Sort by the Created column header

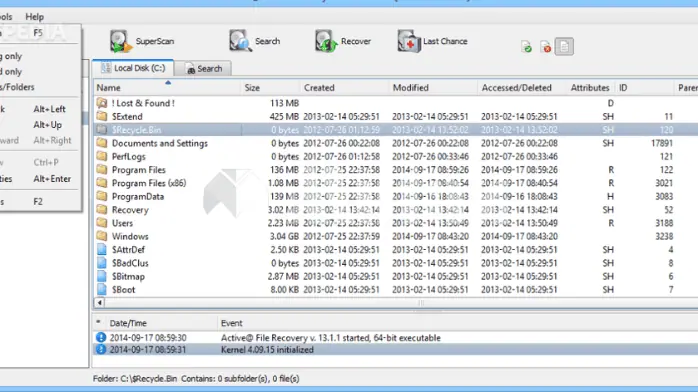pyautogui.click(x=345, y=88)
